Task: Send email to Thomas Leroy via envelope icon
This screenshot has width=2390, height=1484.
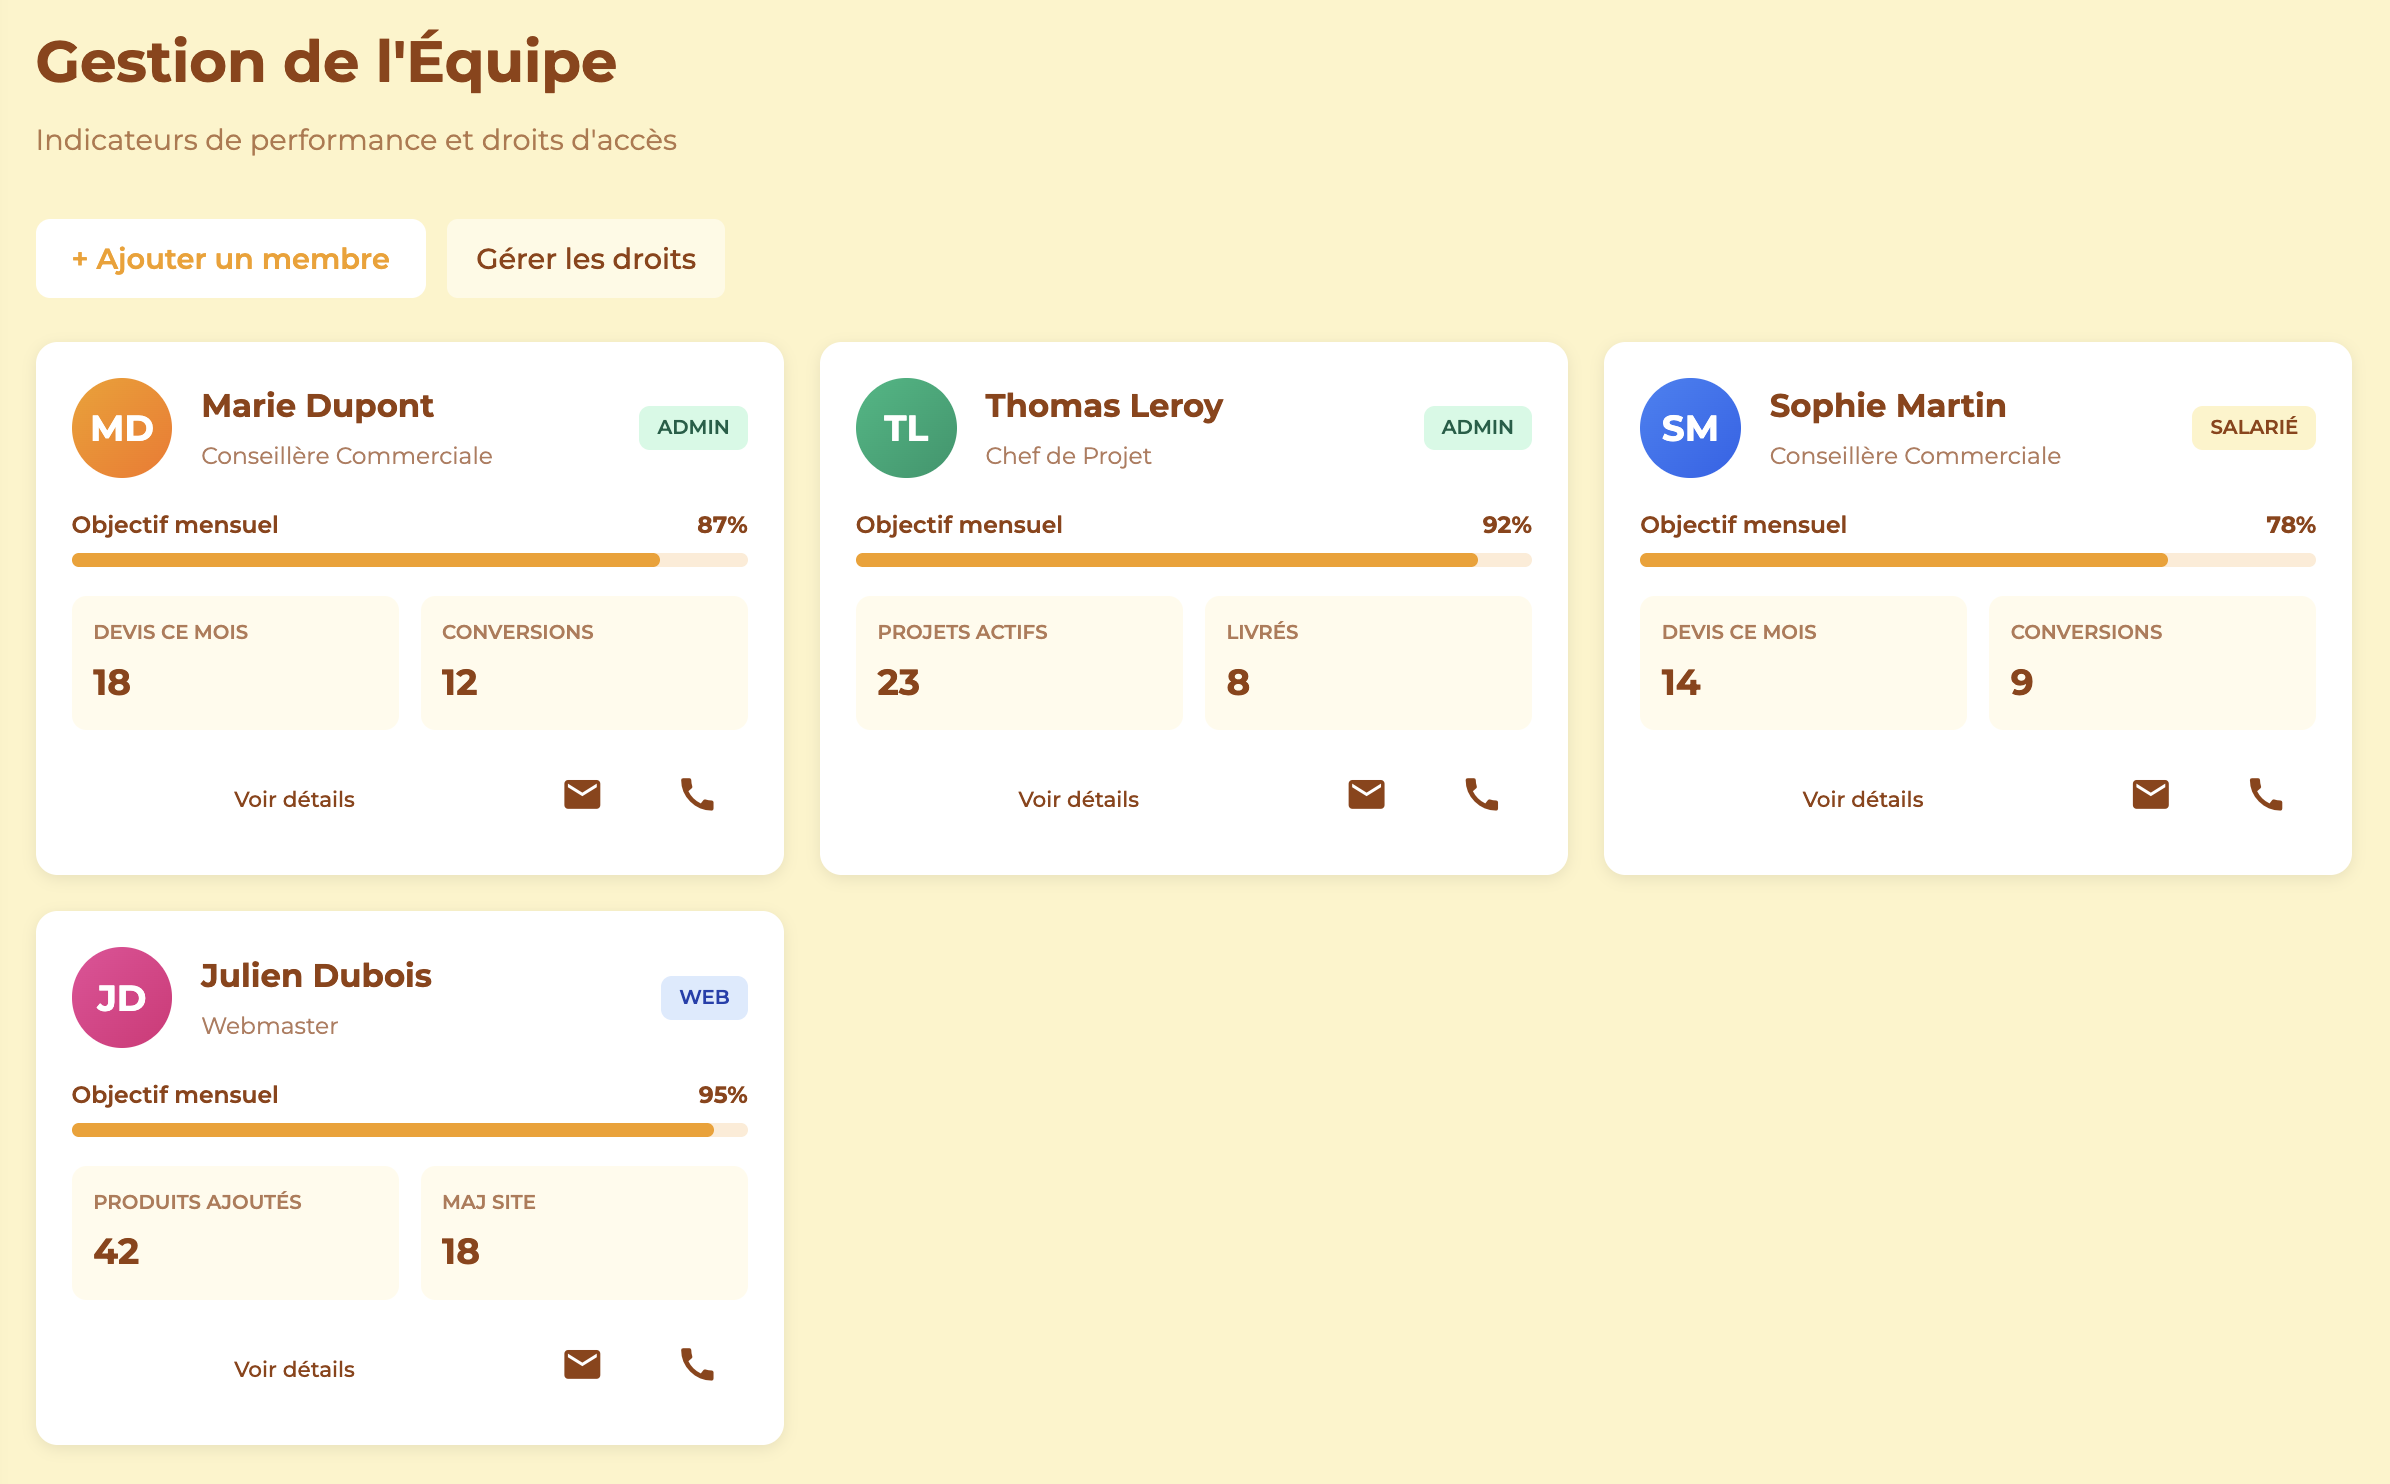Action: pos(1366,795)
